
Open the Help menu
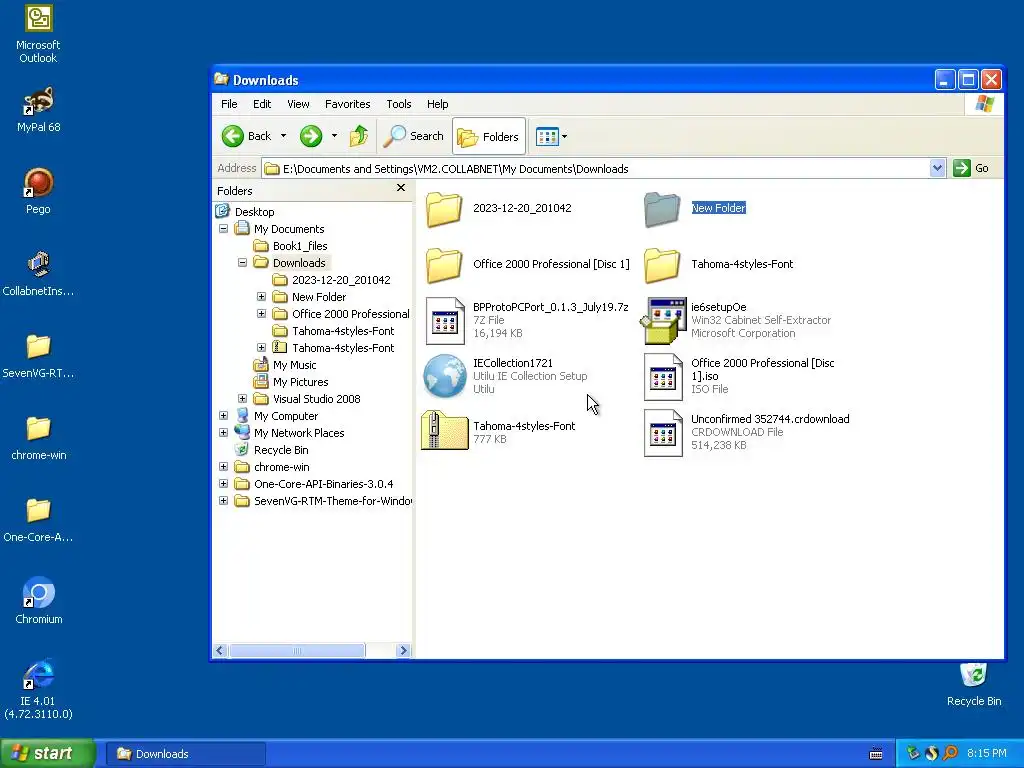[x=438, y=104]
